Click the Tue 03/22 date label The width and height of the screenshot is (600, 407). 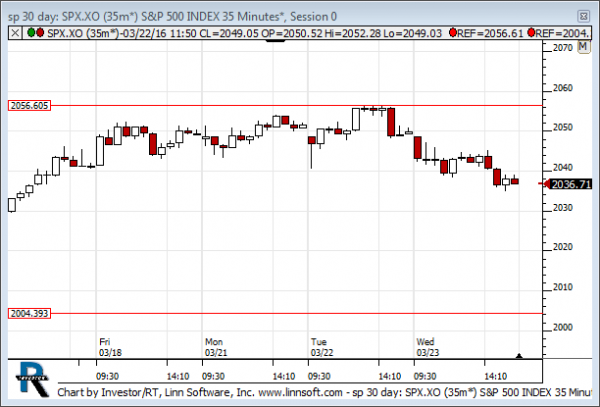(x=320, y=346)
